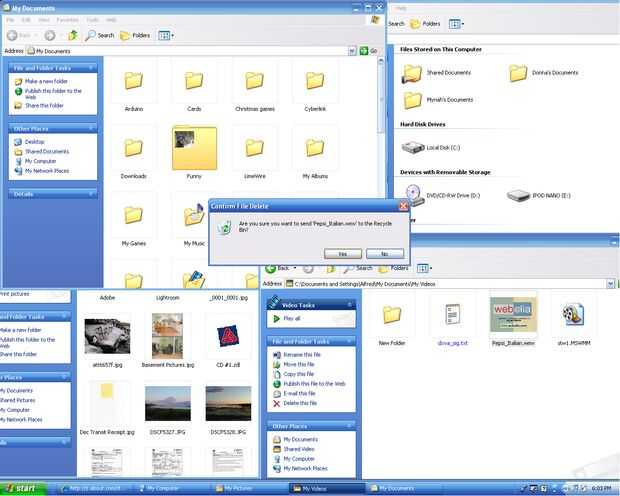The width and height of the screenshot is (620, 496).
Task: Open the View menu in My Documents window
Action: click(x=44, y=20)
